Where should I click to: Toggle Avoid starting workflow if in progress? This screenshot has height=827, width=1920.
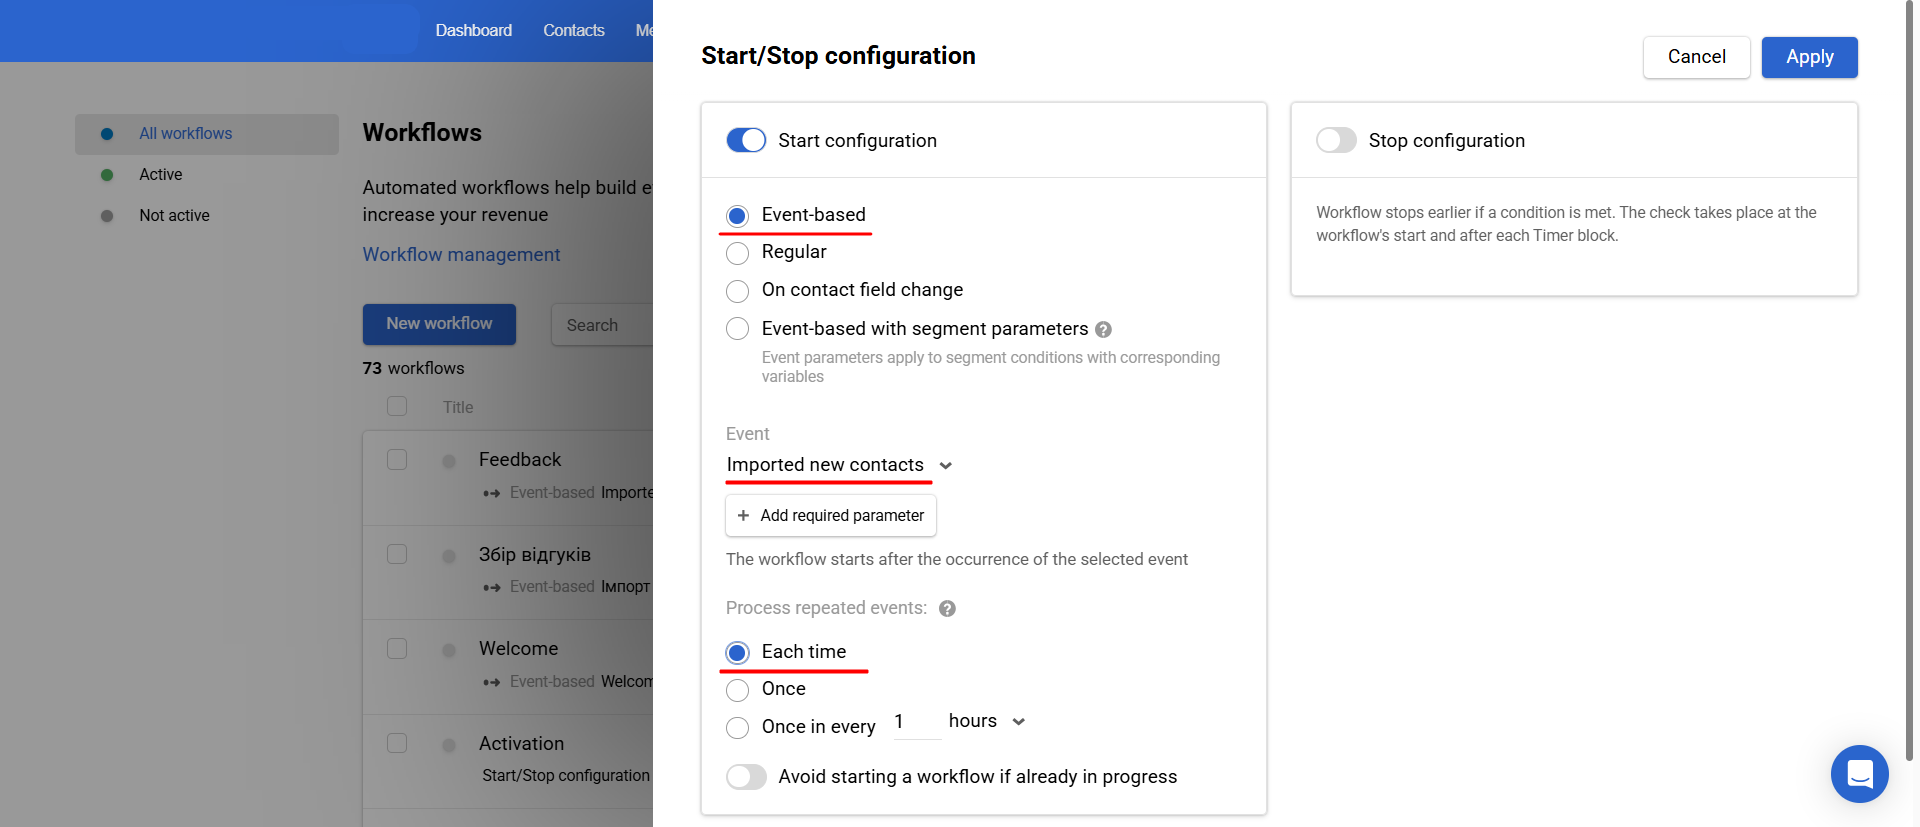(746, 777)
